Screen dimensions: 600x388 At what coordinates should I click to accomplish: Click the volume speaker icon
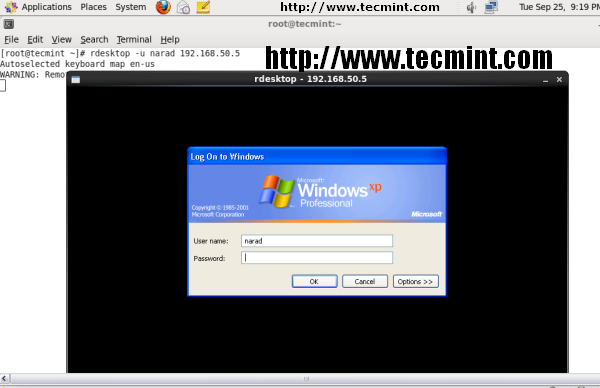pos(471,7)
